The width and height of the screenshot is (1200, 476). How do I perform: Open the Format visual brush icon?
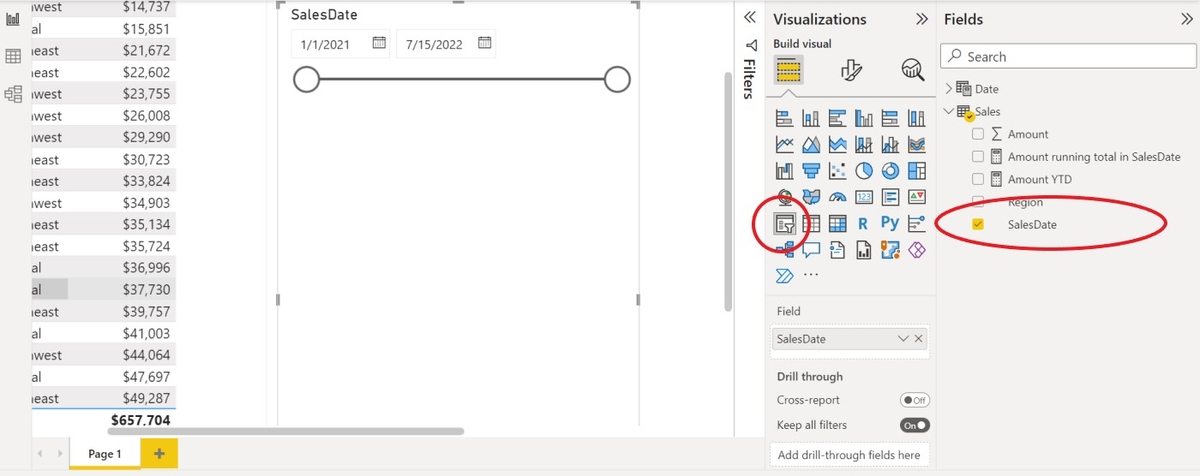click(851, 69)
